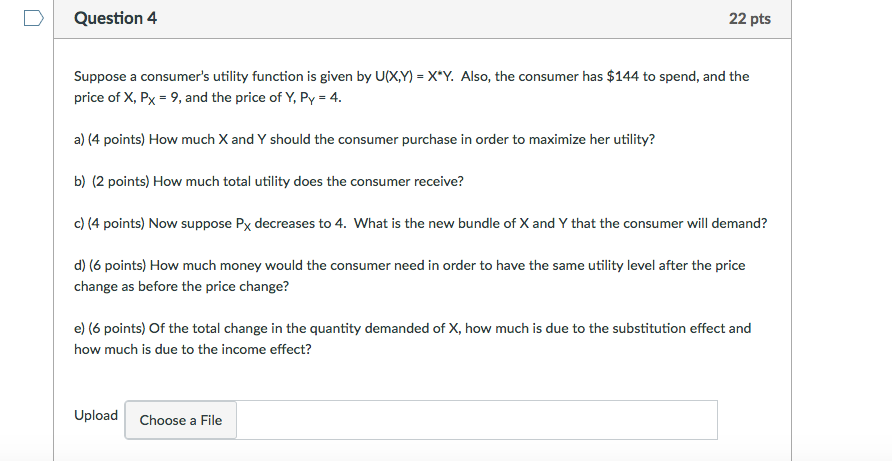Screen dimensions: 892x461
Task: Click '(6 points)' in part d
Action: pyautogui.click(x=117, y=265)
